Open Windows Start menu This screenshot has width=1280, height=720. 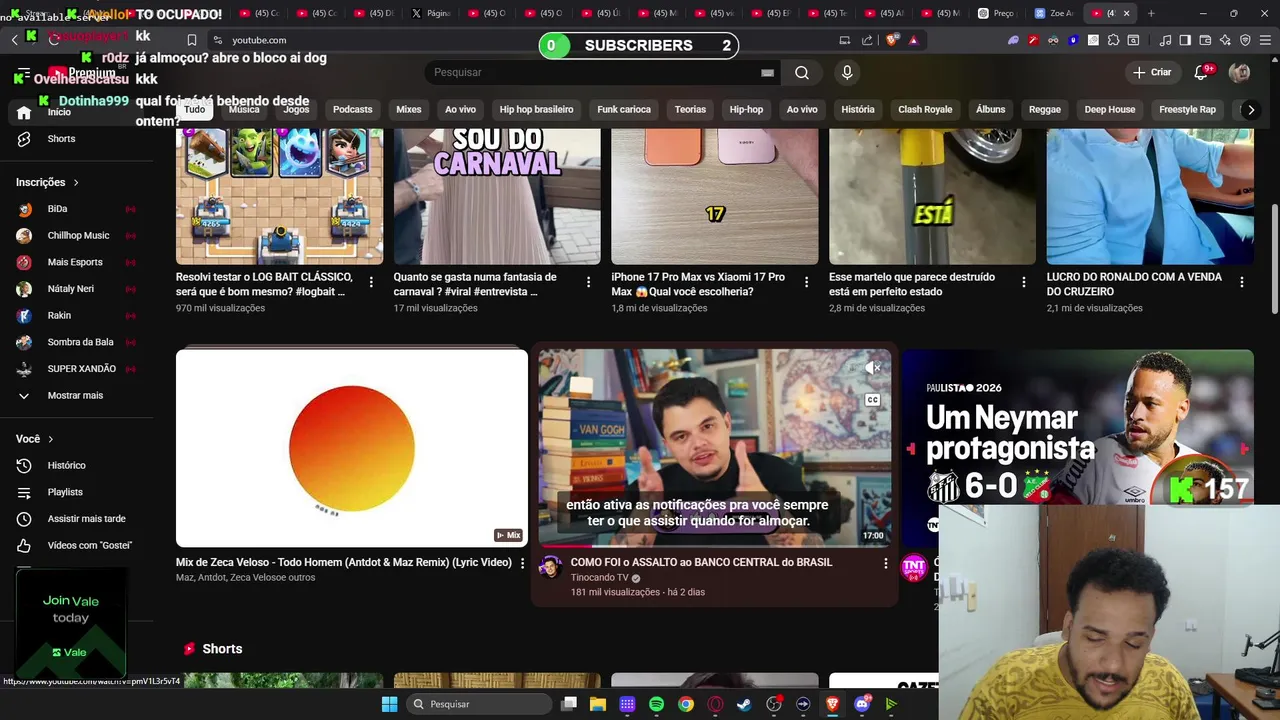pos(389,704)
